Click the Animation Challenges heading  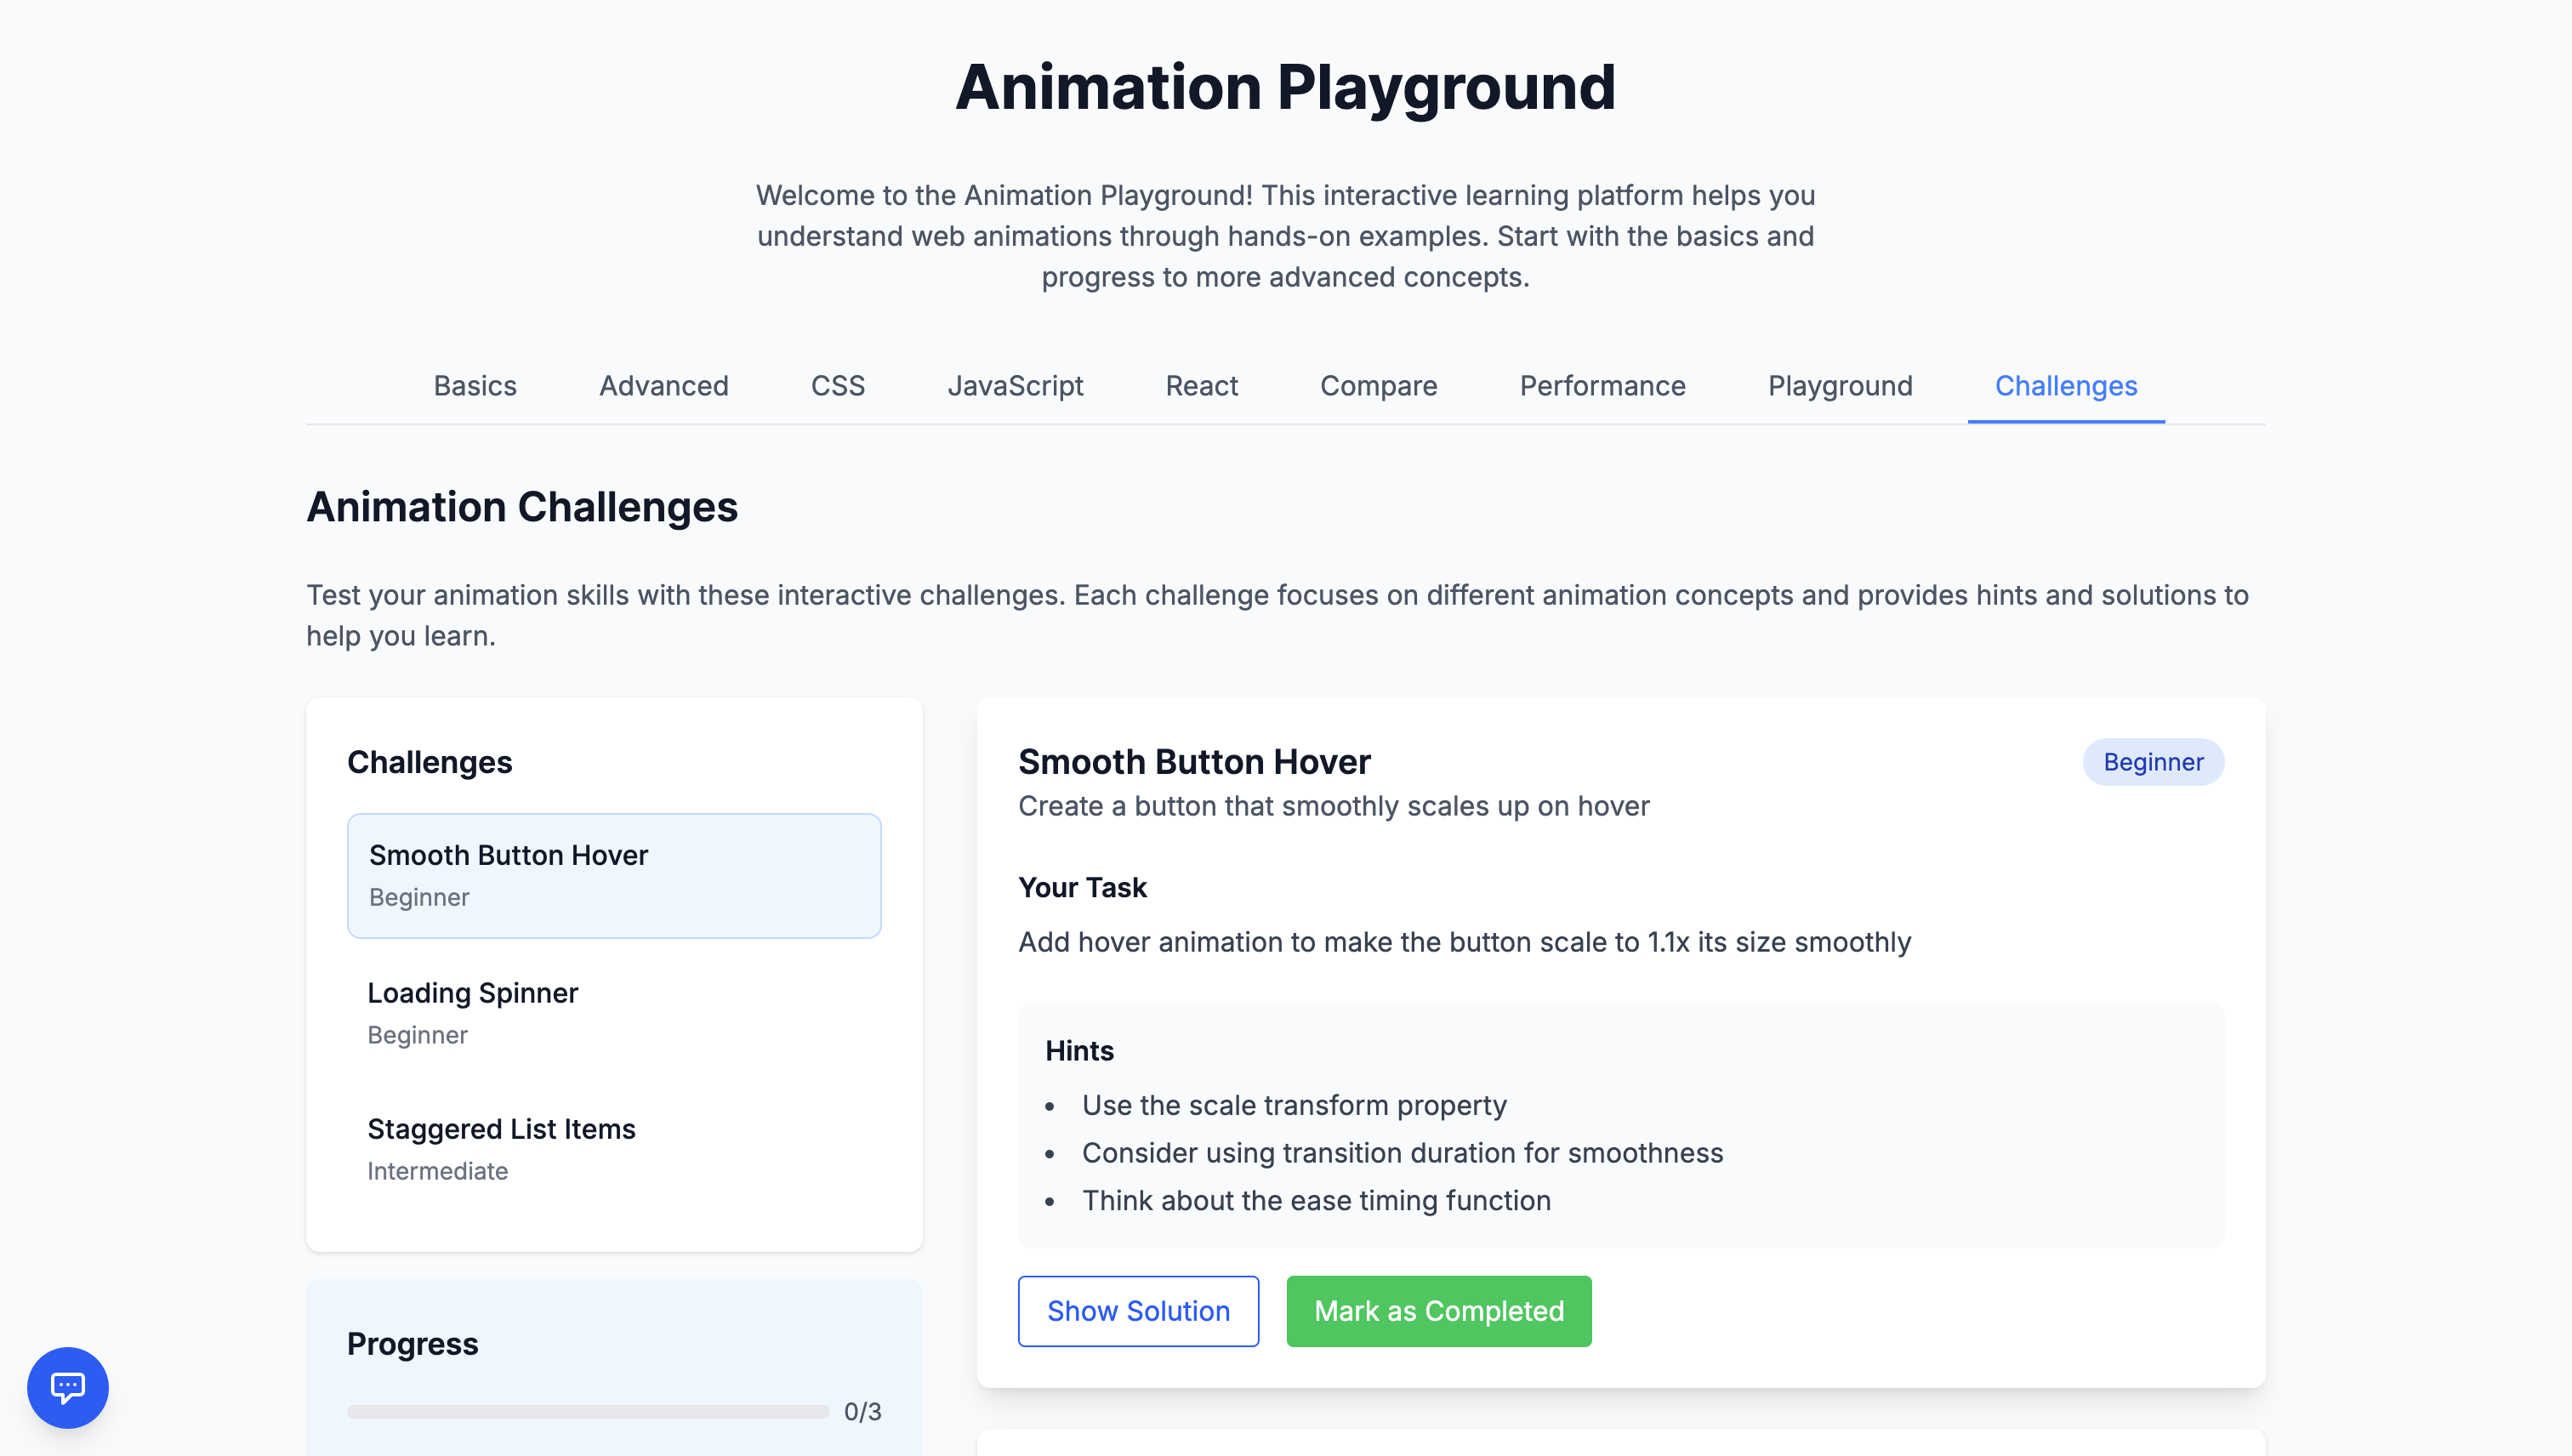(522, 506)
